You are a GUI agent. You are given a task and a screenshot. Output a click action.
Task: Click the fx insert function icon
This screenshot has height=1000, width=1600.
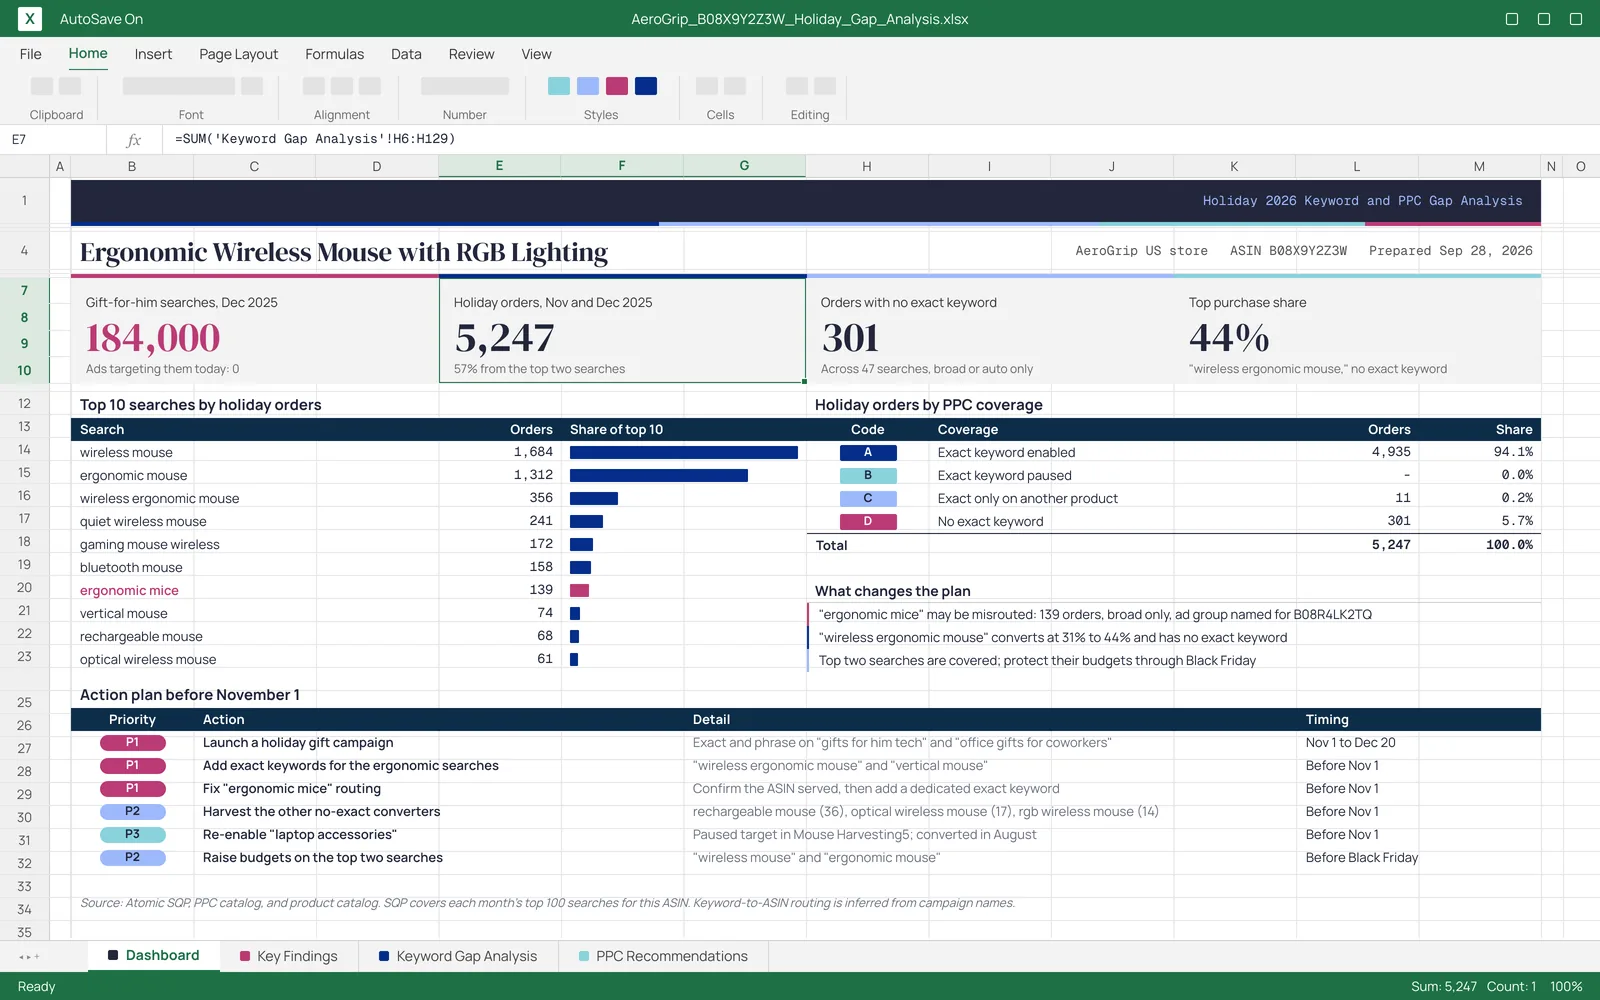134,140
